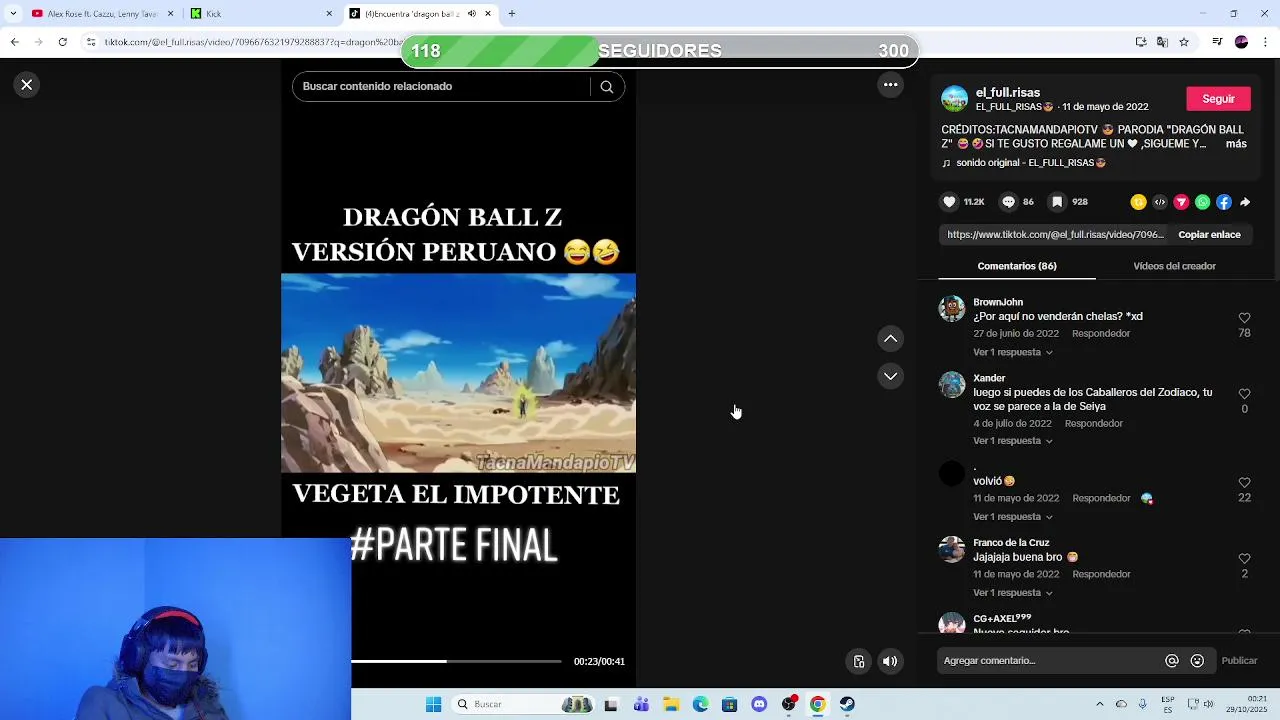Viewport: 1280px width, 720px height.
Task: Expand the reply under BrownJohn's comment
Action: coord(1013,352)
